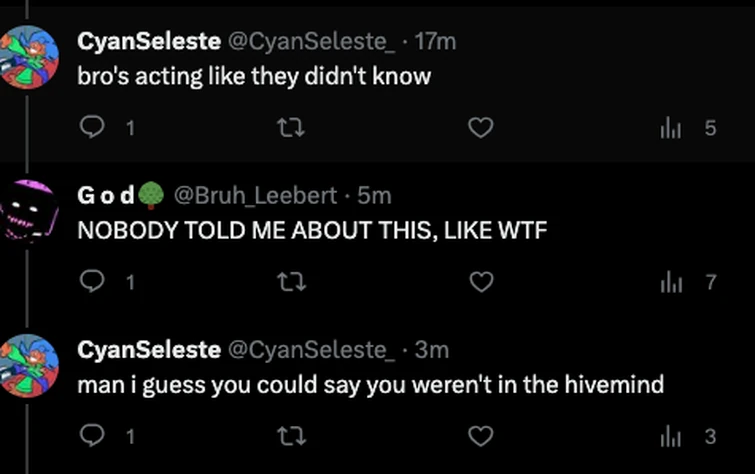Reply to the "NOBODY TOLD ME" tweet
This screenshot has height=474, width=755.
[x=92, y=283]
